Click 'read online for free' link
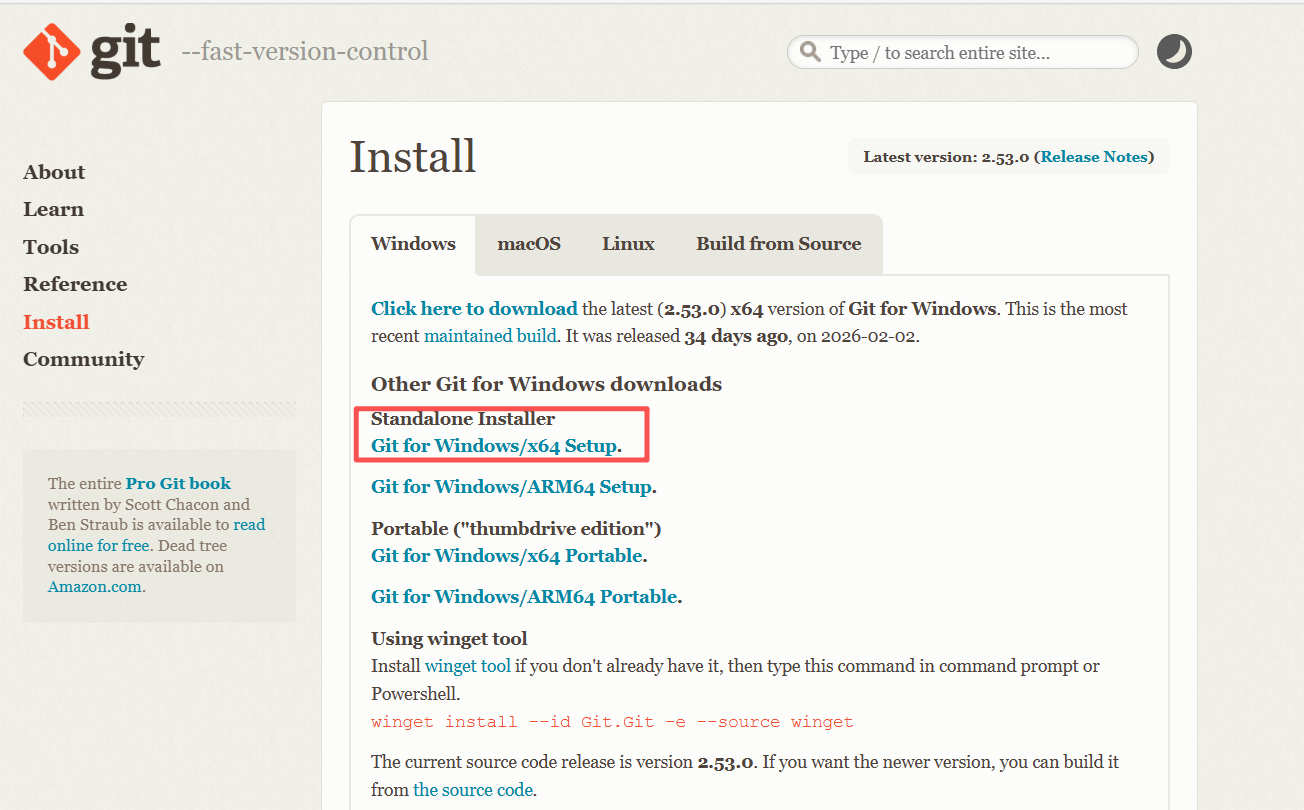 coord(157,535)
